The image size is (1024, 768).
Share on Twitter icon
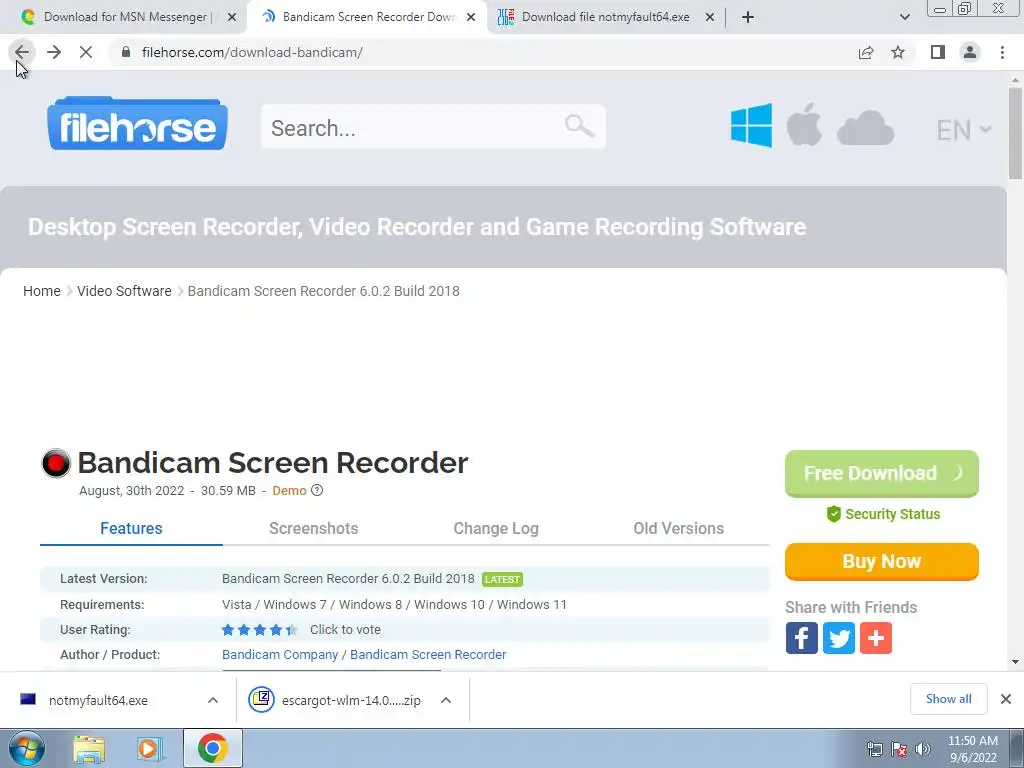(839, 638)
